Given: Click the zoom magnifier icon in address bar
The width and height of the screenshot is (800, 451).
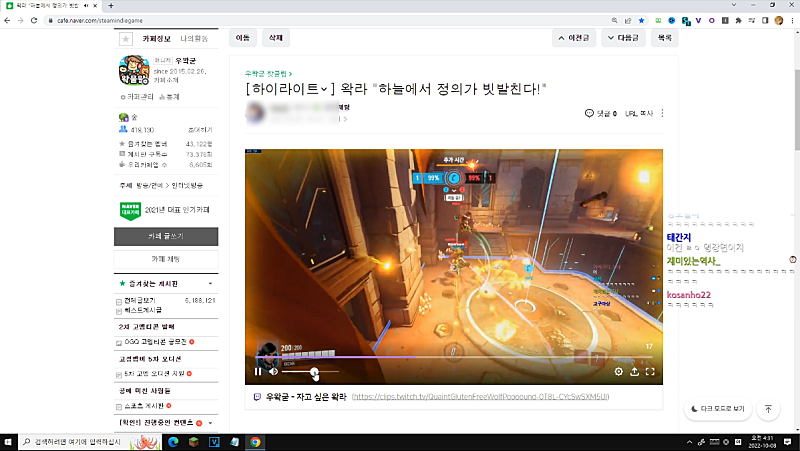Looking at the screenshot, I should pos(614,20).
